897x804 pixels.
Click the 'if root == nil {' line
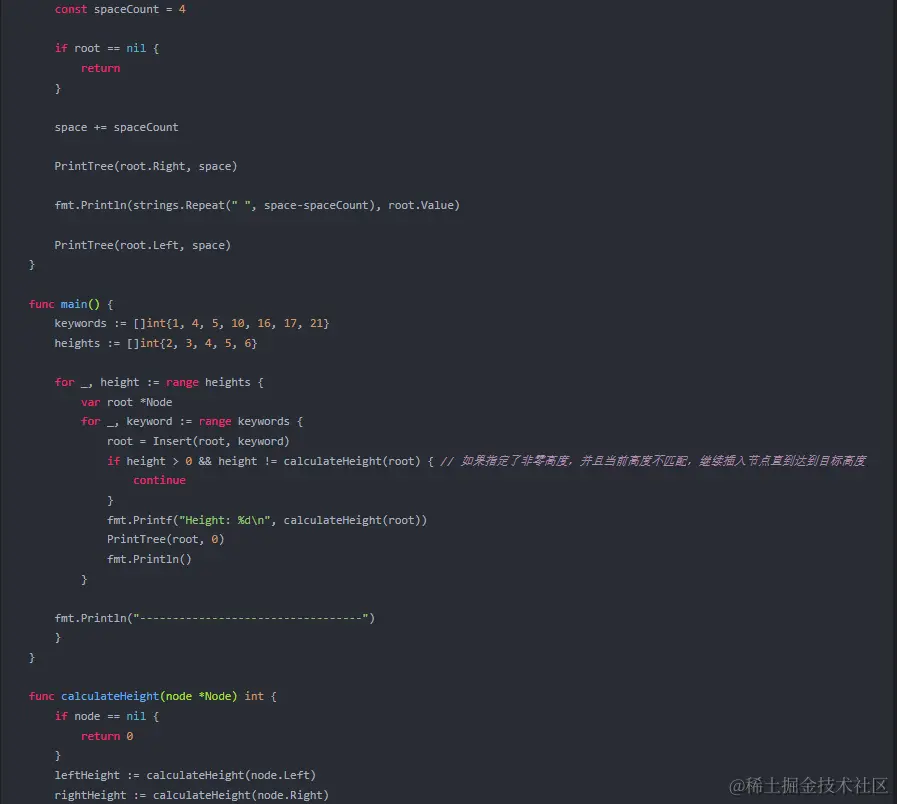click(x=107, y=48)
